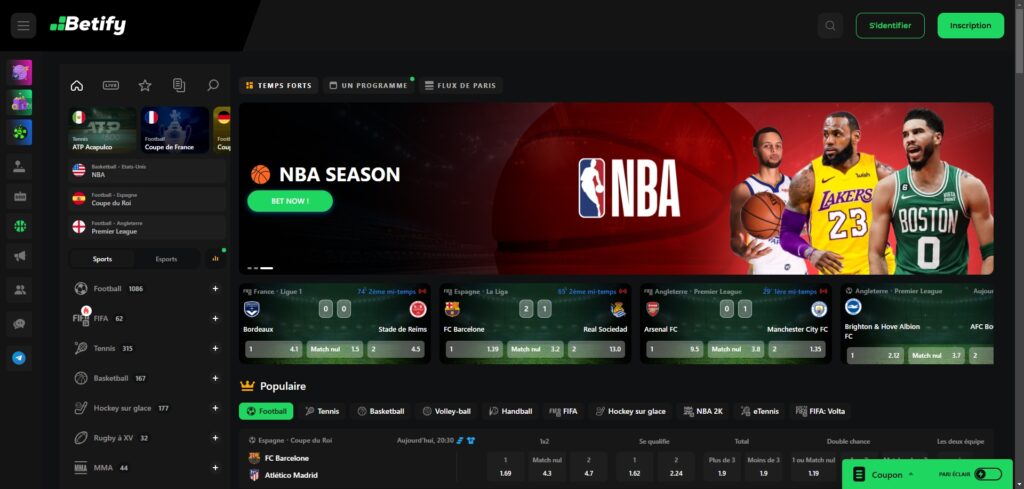Expand the Coupon bet slip
1024x489 pixels.
(886, 475)
